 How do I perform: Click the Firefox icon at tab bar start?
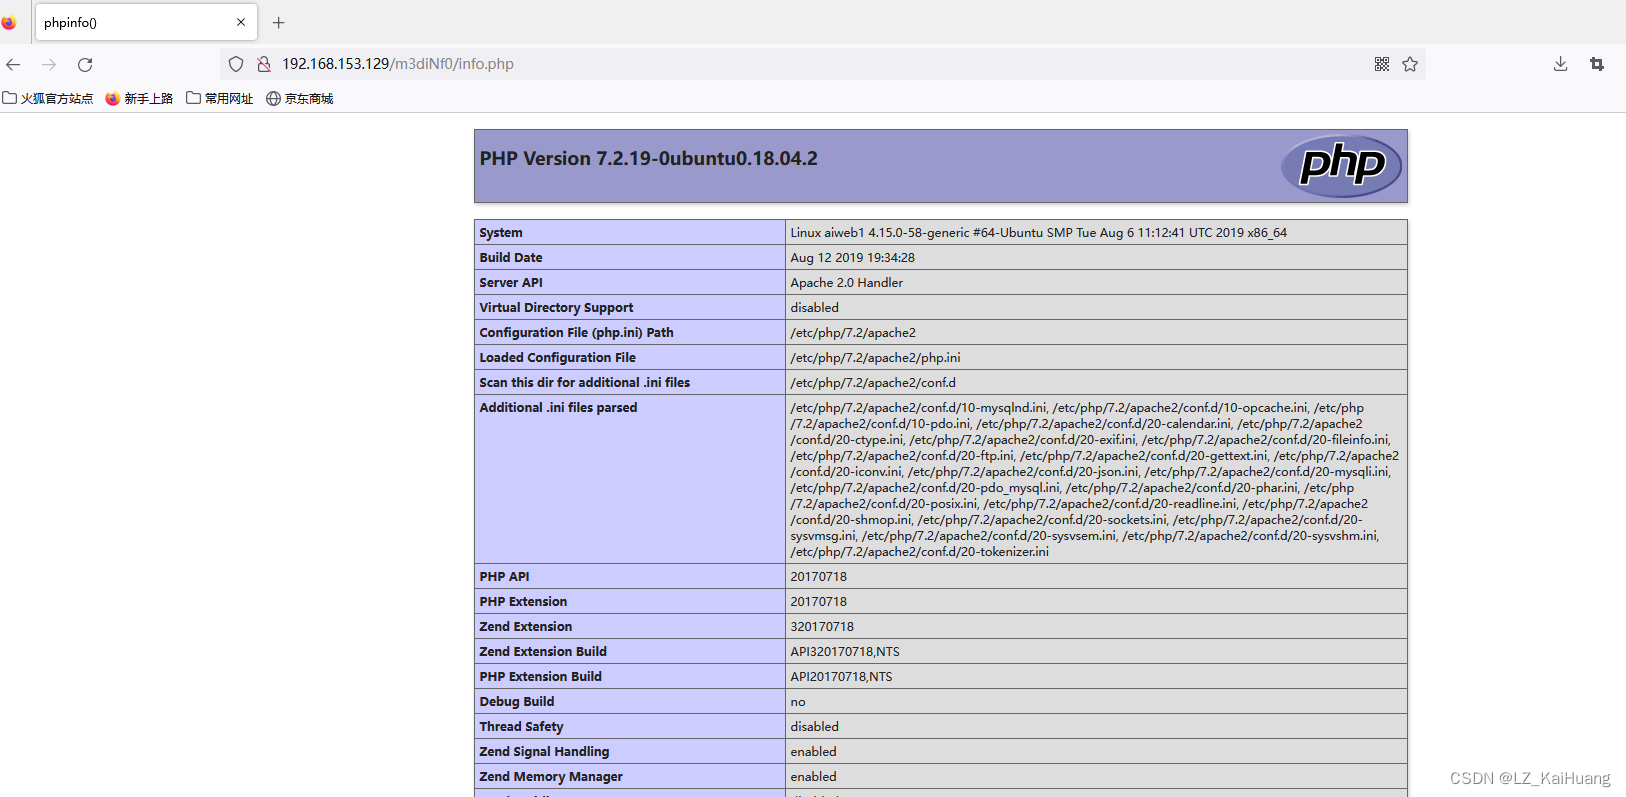point(9,22)
